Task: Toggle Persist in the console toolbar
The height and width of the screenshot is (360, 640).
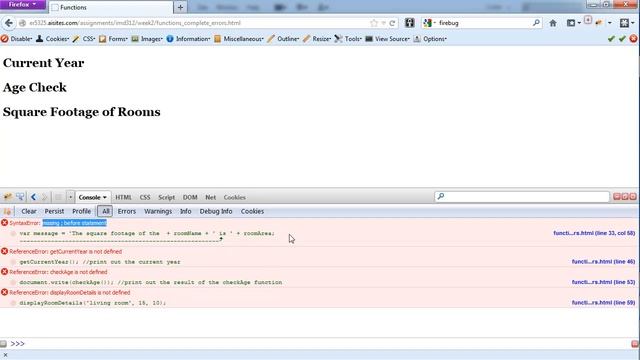Action: 54,211
